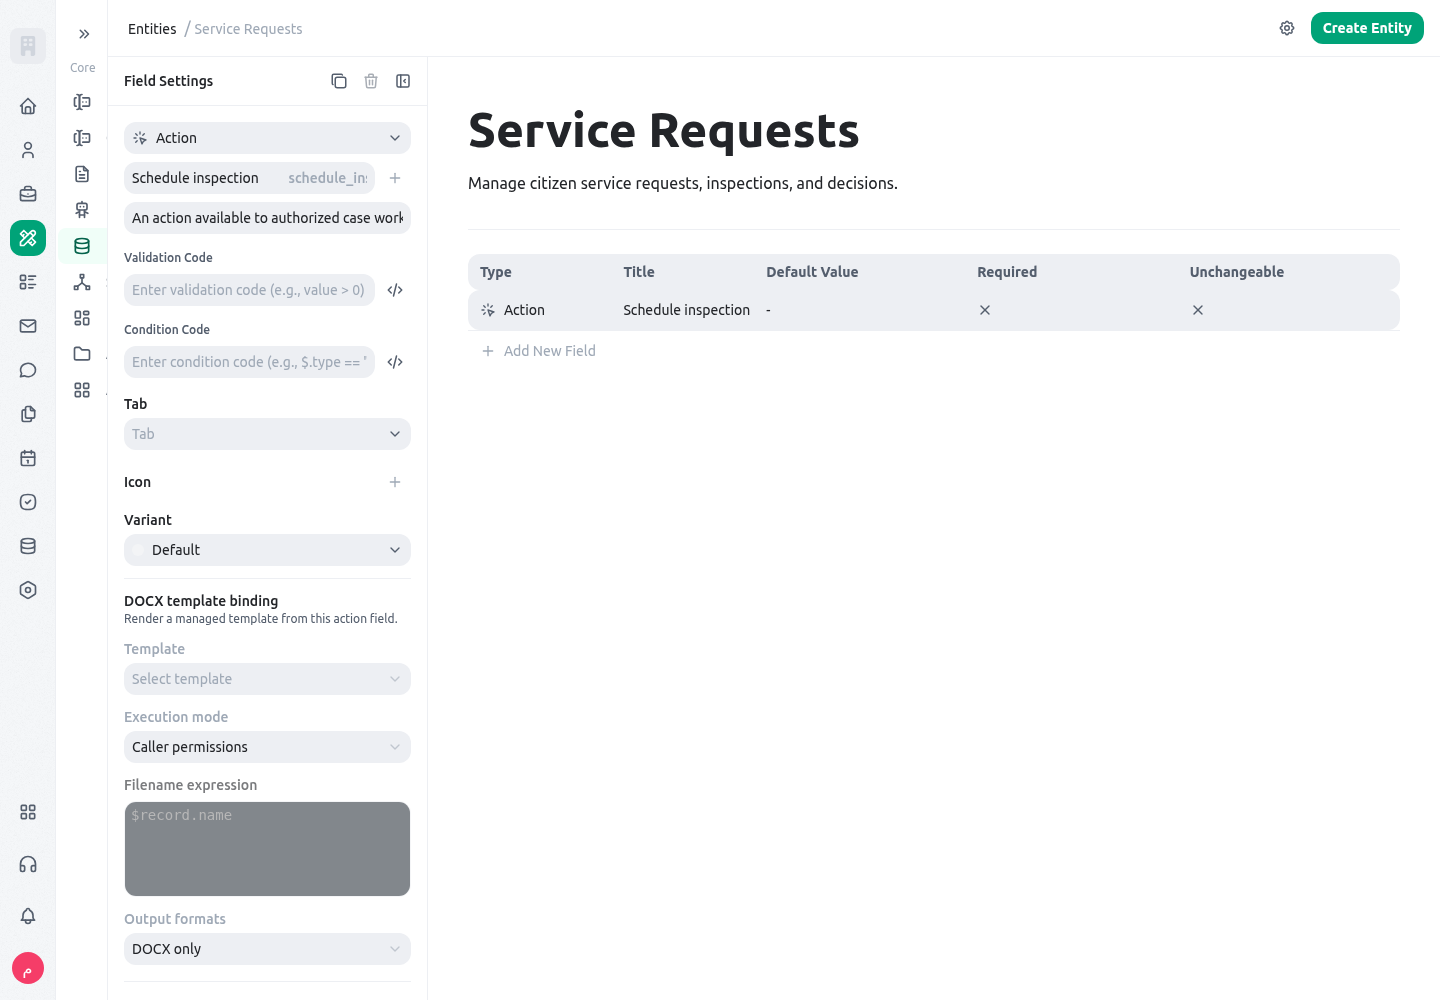Open the red user avatar
Image resolution: width=1440 pixels, height=1000 pixels.
tap(28, 968)
